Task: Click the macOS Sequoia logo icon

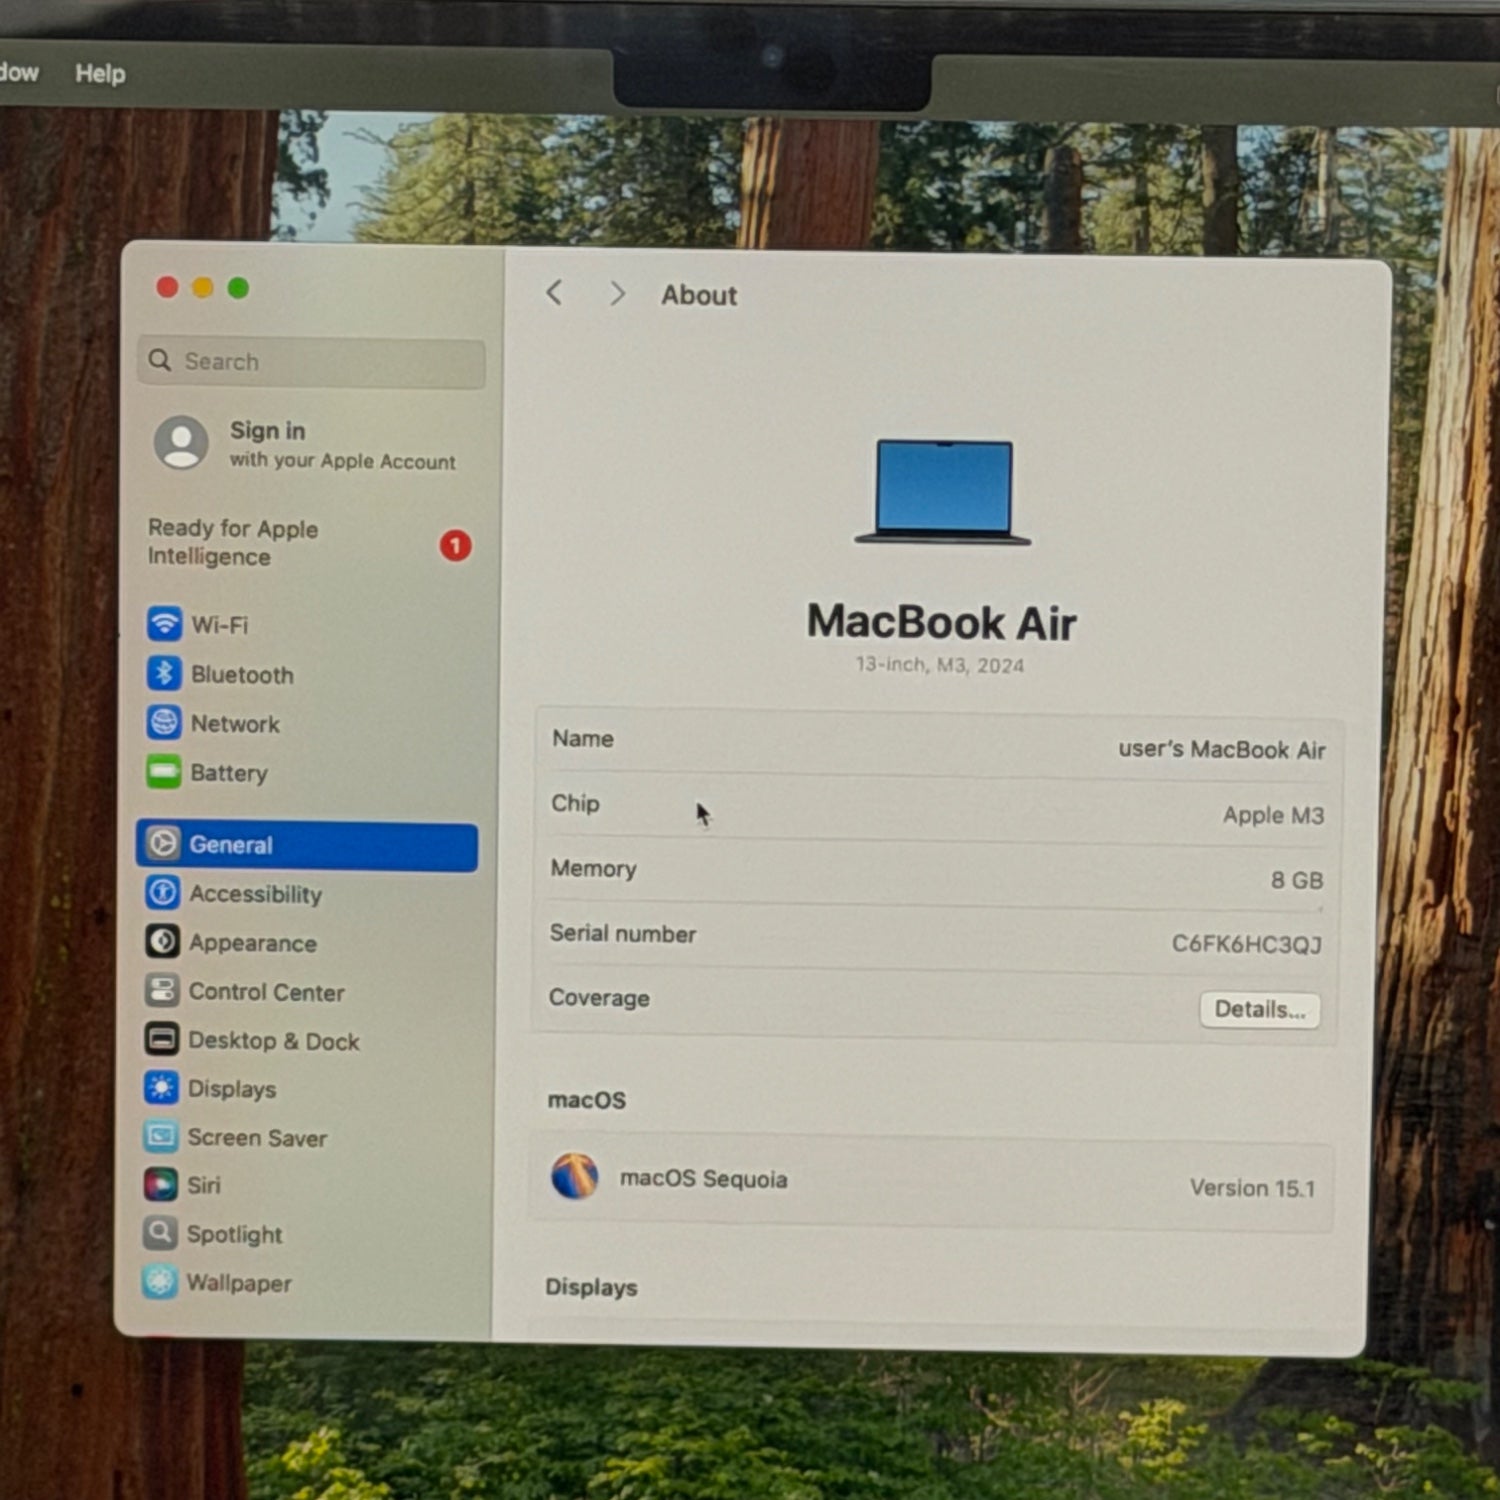Action: 575,1176
